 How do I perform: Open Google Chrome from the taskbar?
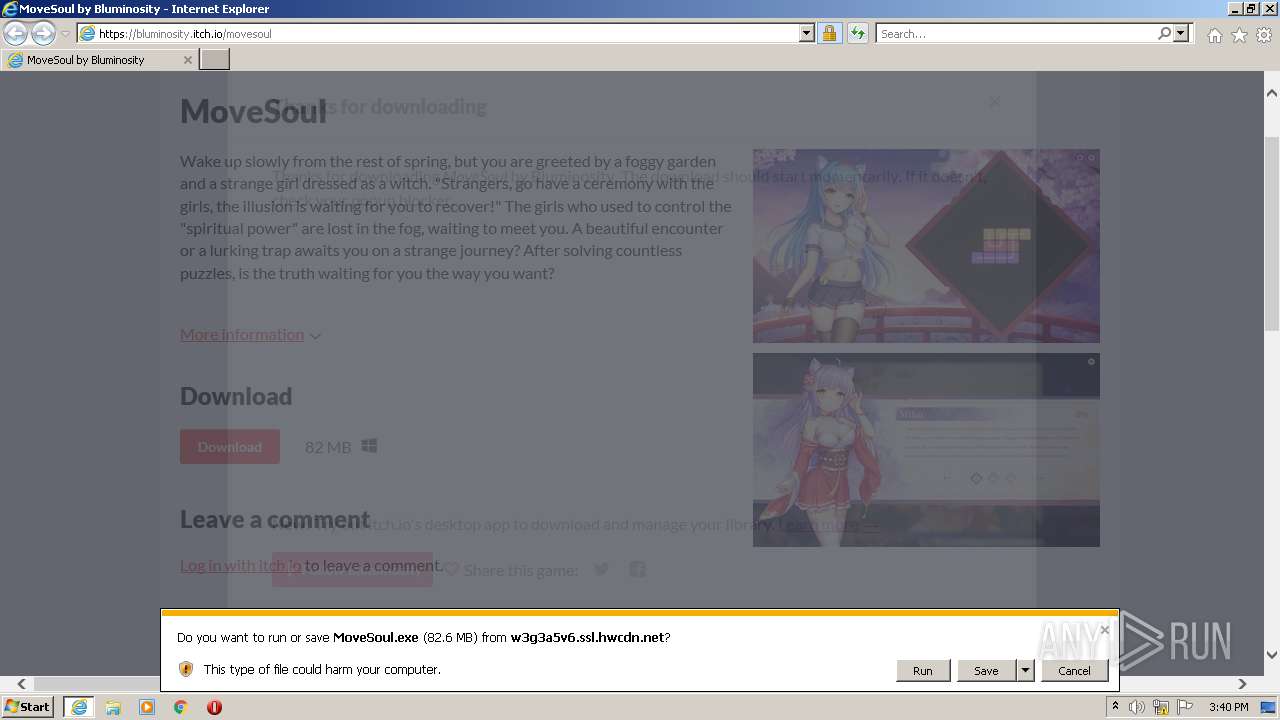[181, 707]
